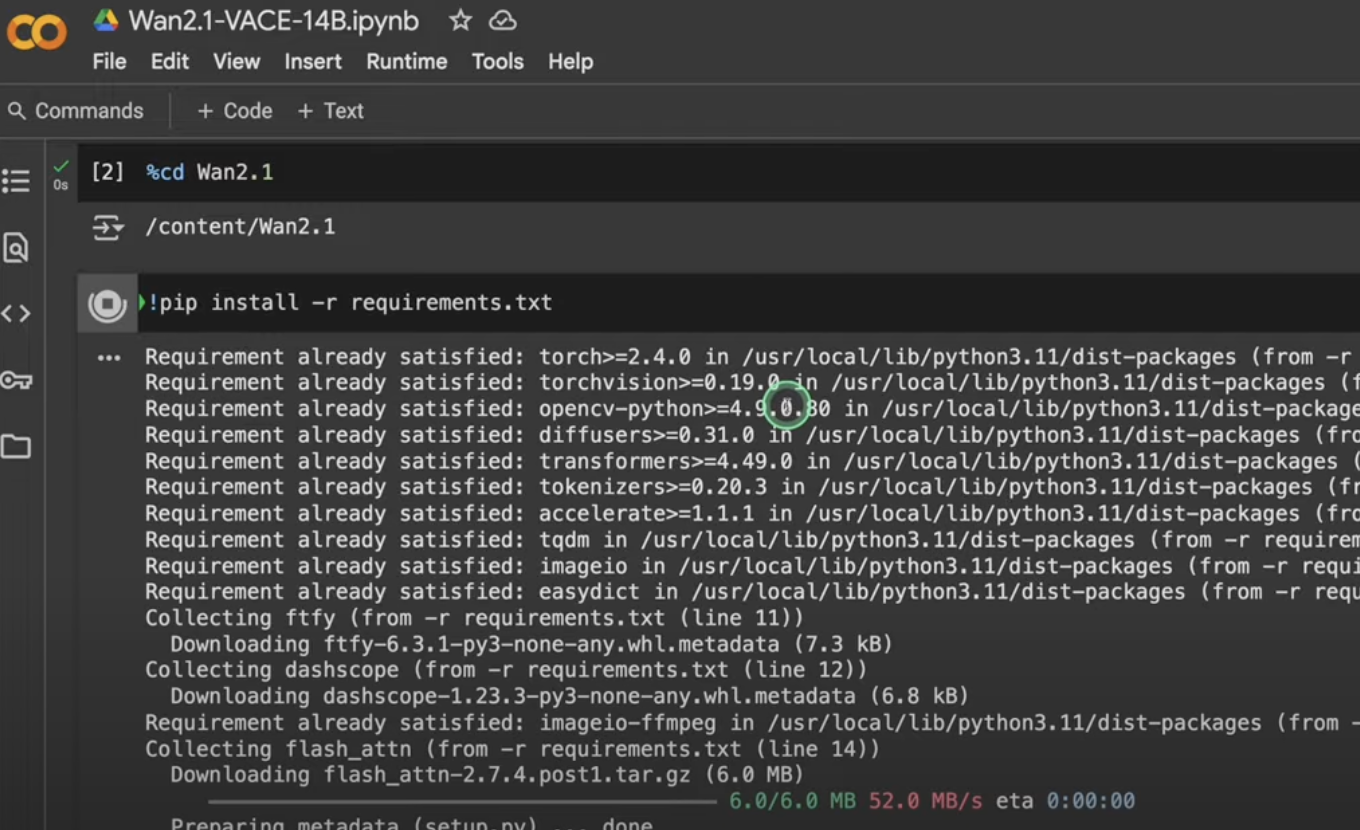1360x830 pixels.
Task: Click the easydict requirement output line
Action: tap(752, 592)
